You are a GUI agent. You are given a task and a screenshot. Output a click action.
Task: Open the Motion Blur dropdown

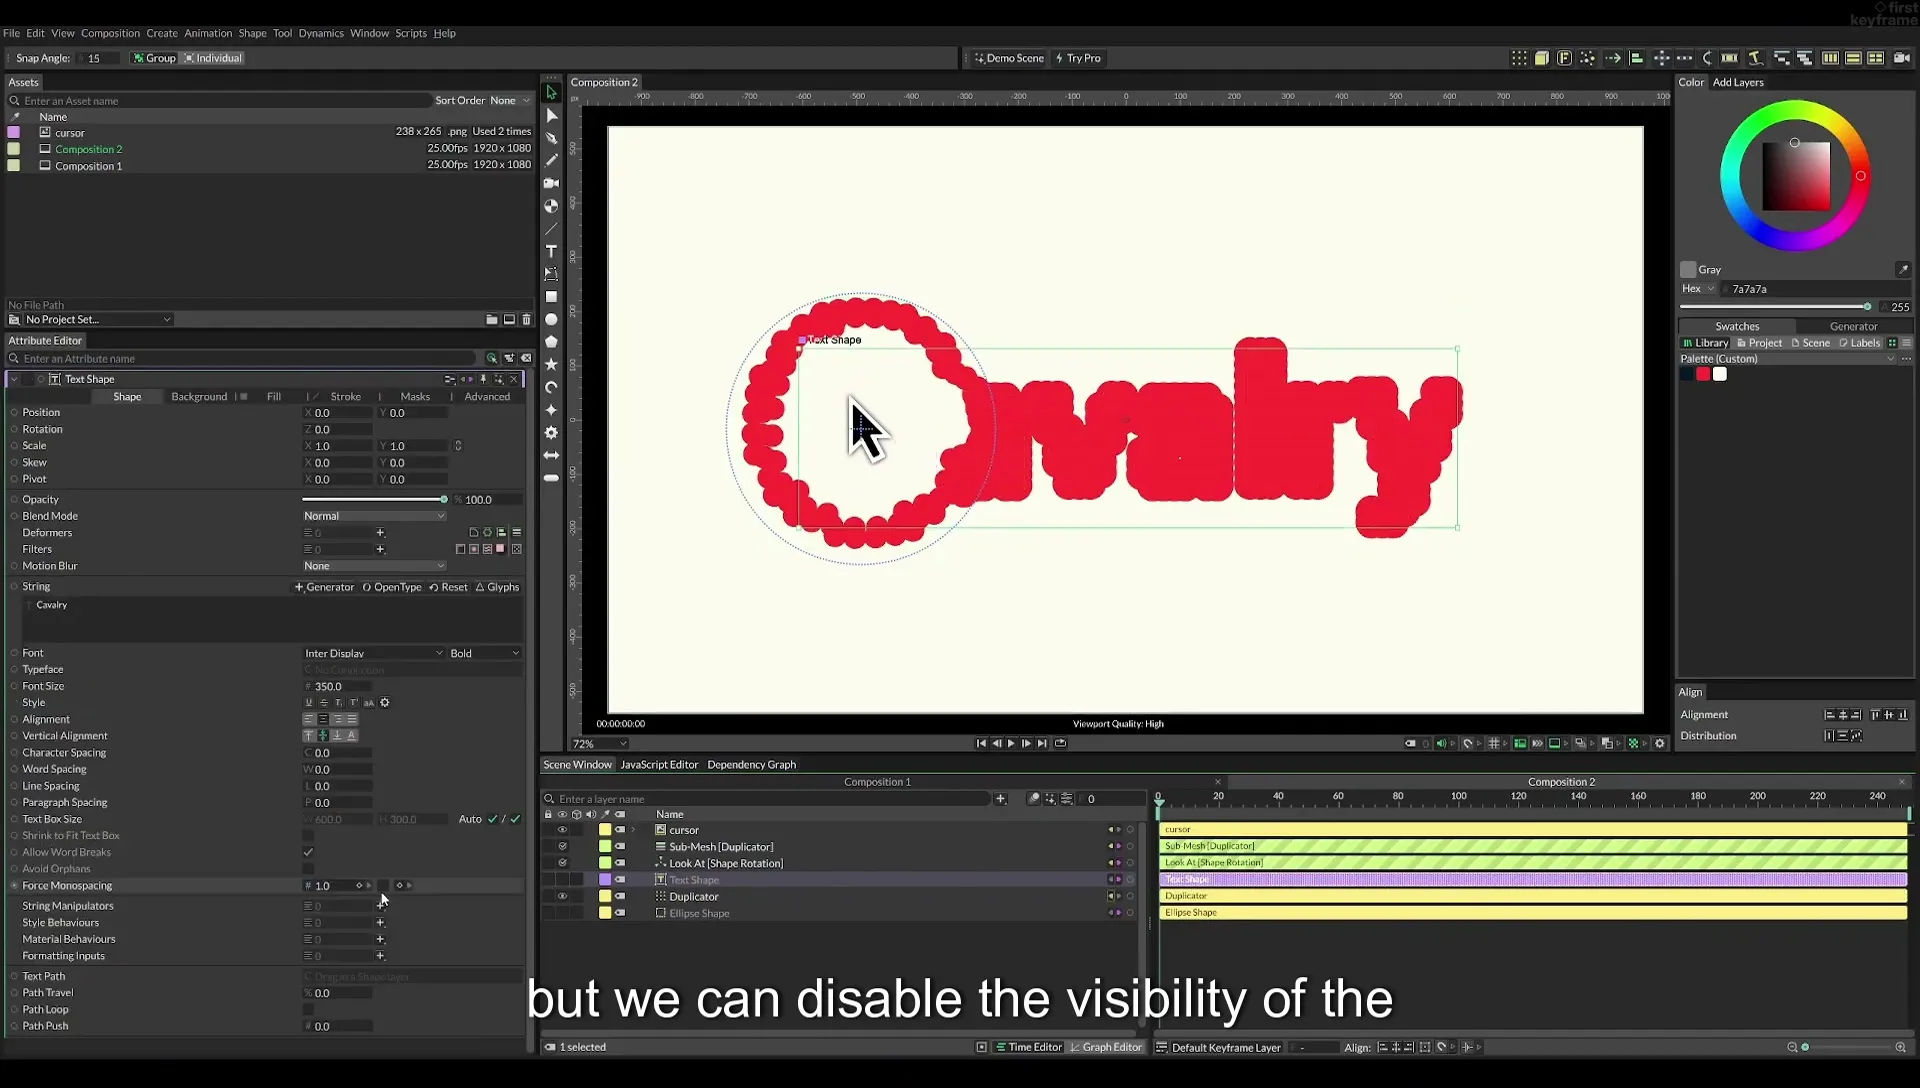coord(374,566)
